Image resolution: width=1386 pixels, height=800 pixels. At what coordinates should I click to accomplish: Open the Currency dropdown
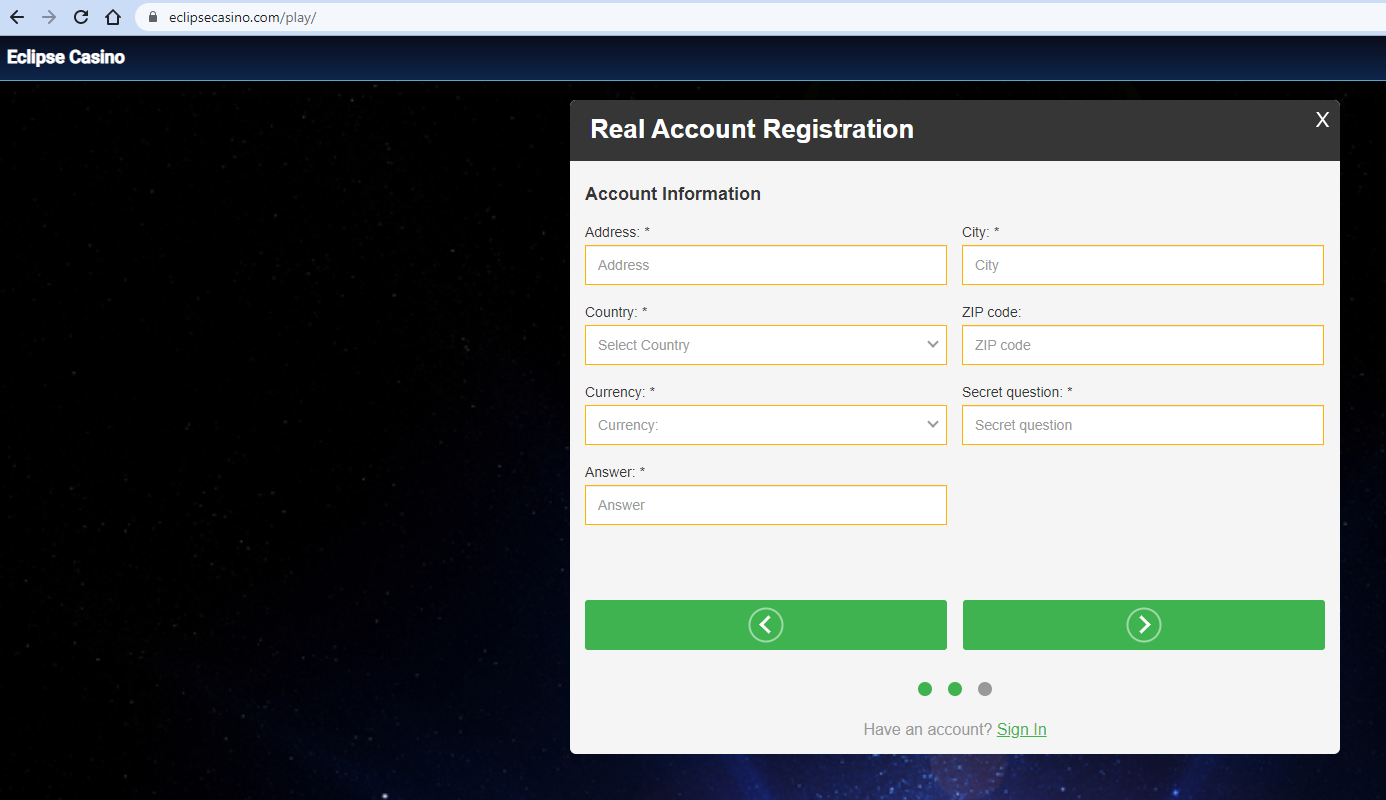[x=765, y=425]
